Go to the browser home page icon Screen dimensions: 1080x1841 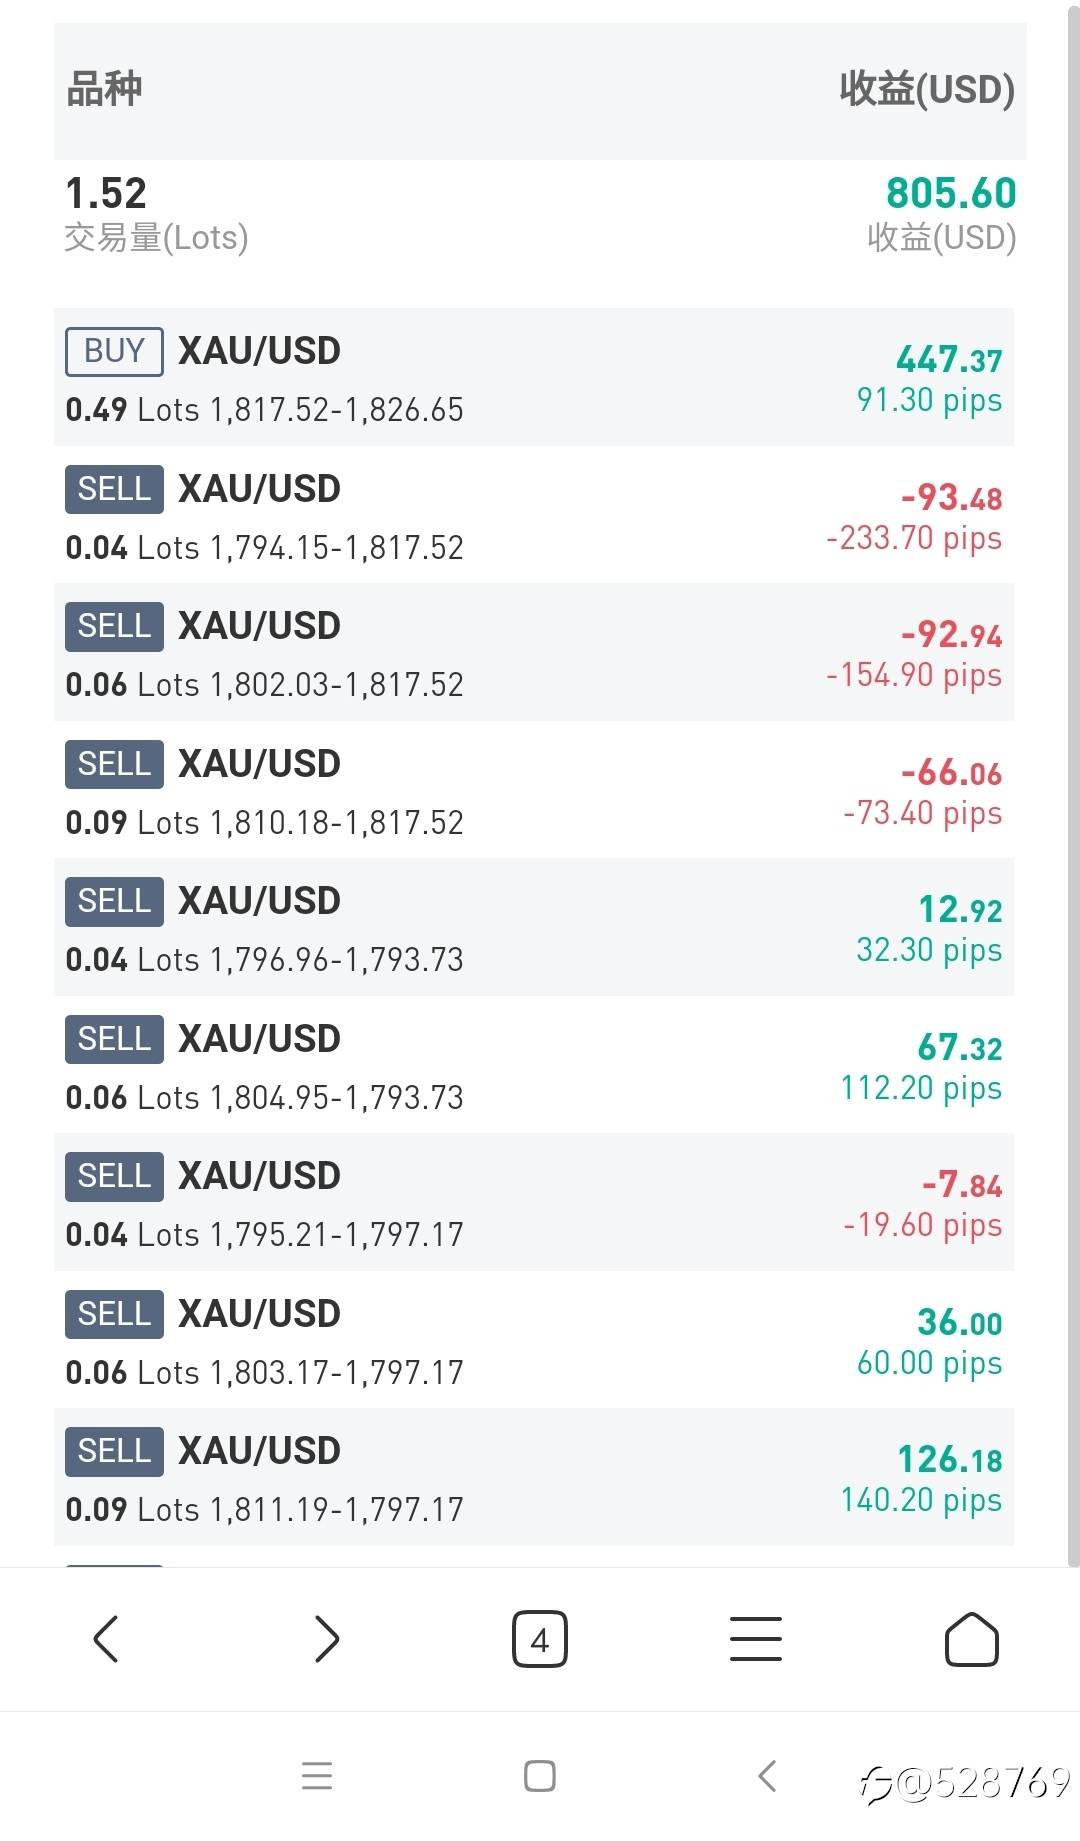971,1639
